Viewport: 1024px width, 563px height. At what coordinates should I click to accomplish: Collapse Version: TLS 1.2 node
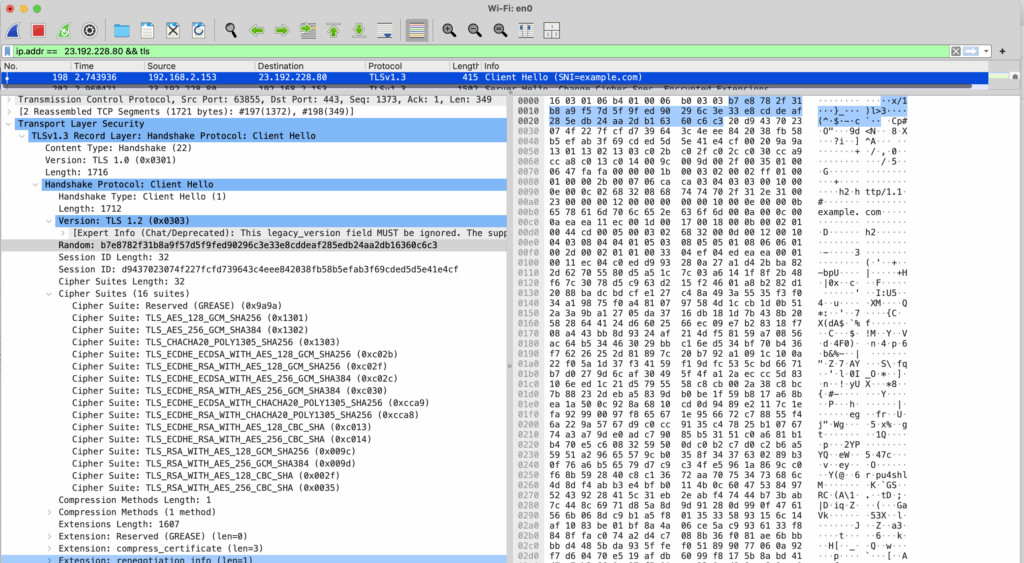click(x=49, y=221)
